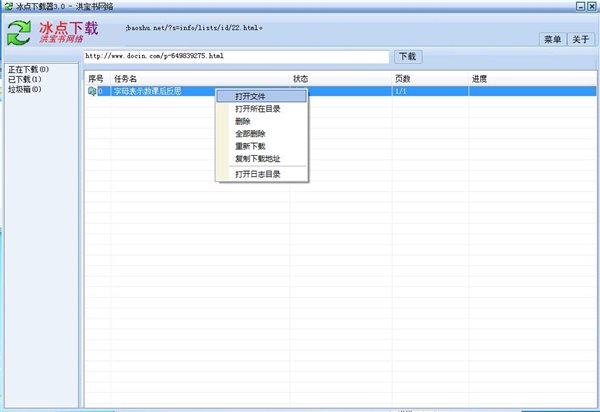Choose 打开所在目录 from context menu
This screenshot has height=412, width=600.
click(x=261, y=109)
